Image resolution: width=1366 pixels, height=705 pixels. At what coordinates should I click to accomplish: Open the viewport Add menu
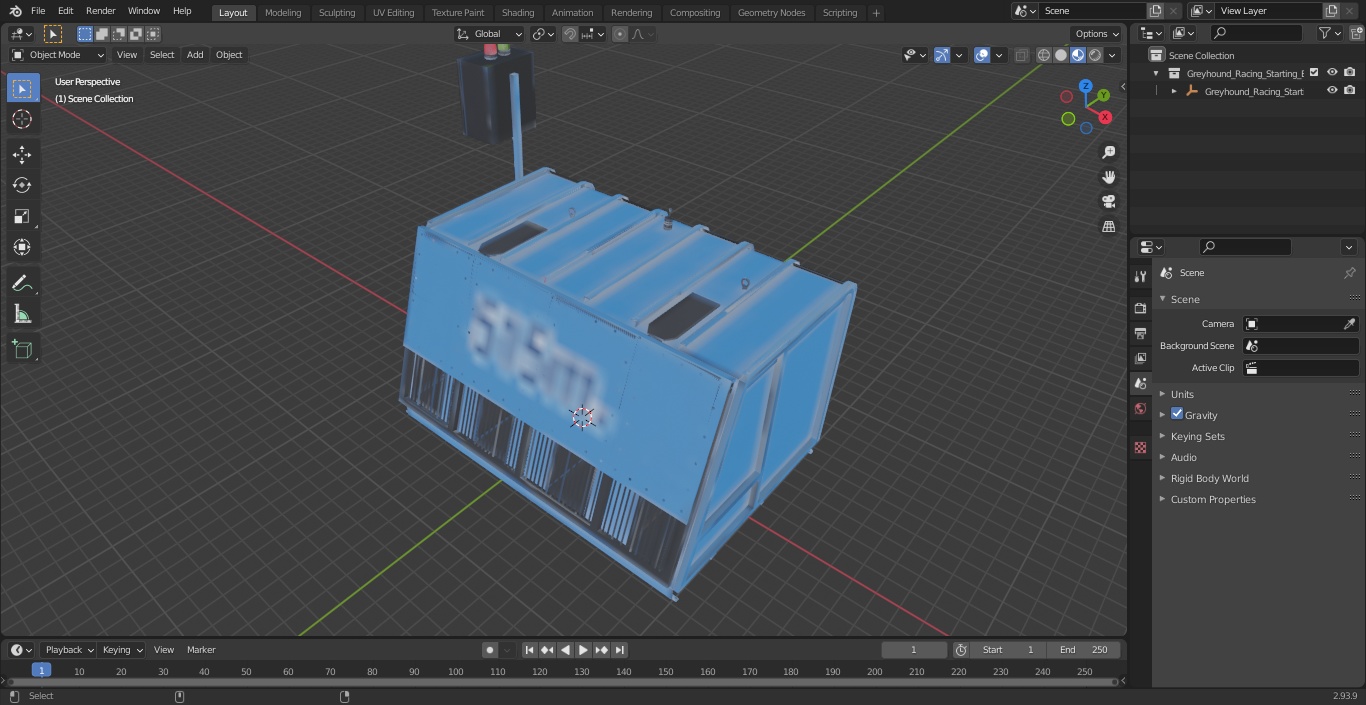tap(195, 55)
